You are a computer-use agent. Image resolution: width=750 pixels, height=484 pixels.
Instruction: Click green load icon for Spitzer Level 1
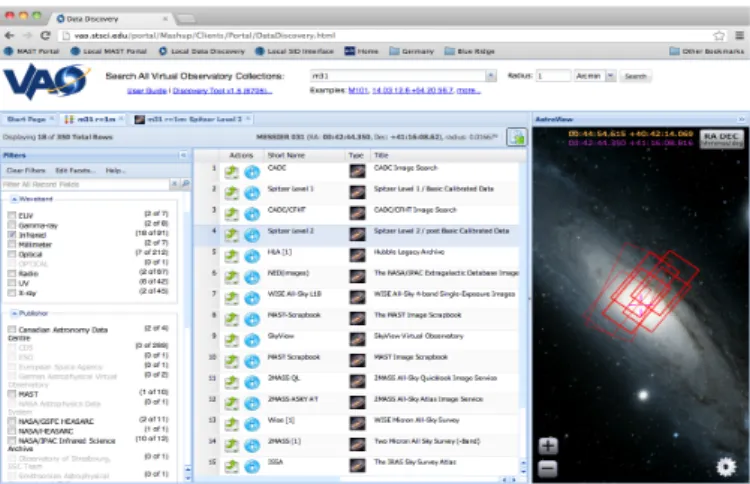(232, 193)
